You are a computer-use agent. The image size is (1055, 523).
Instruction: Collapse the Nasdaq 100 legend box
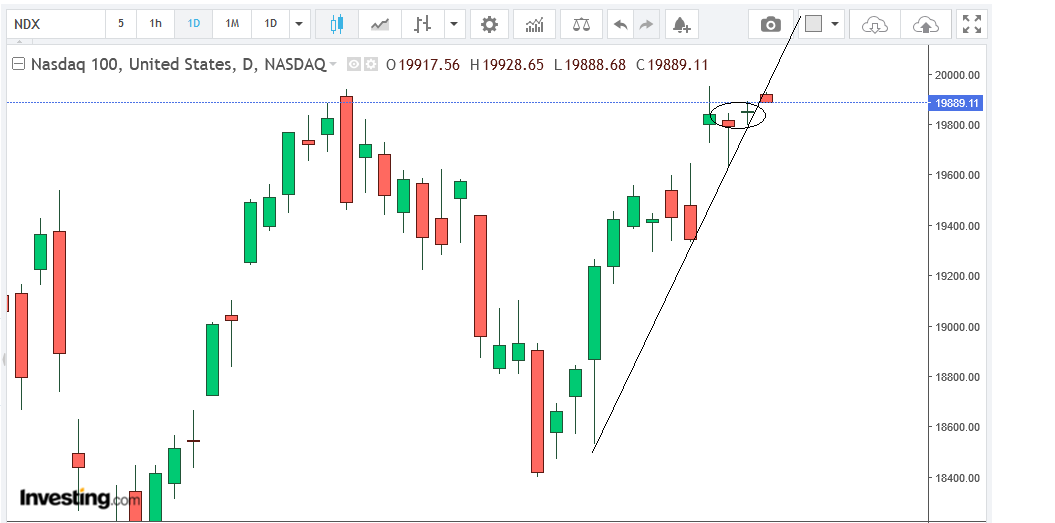(x=19, y=64)
